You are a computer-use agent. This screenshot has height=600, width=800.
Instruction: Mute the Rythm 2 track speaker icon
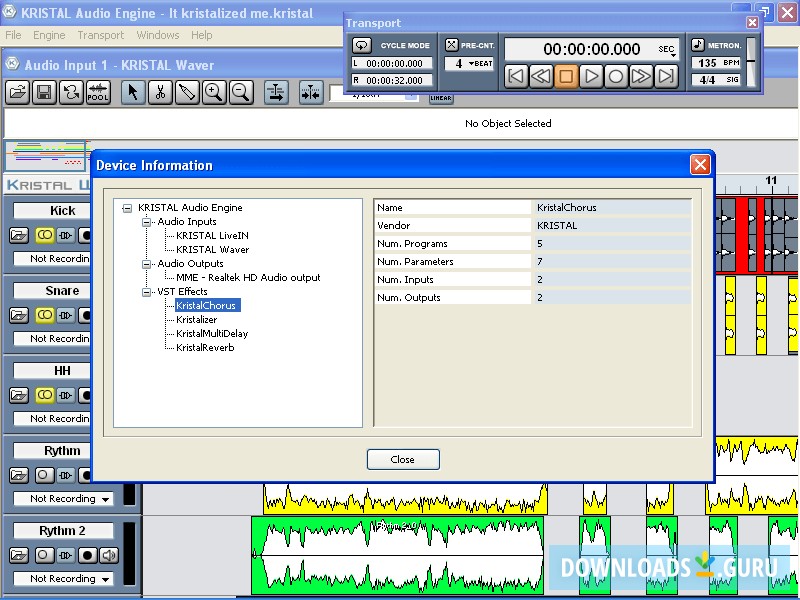pos(108,555)
